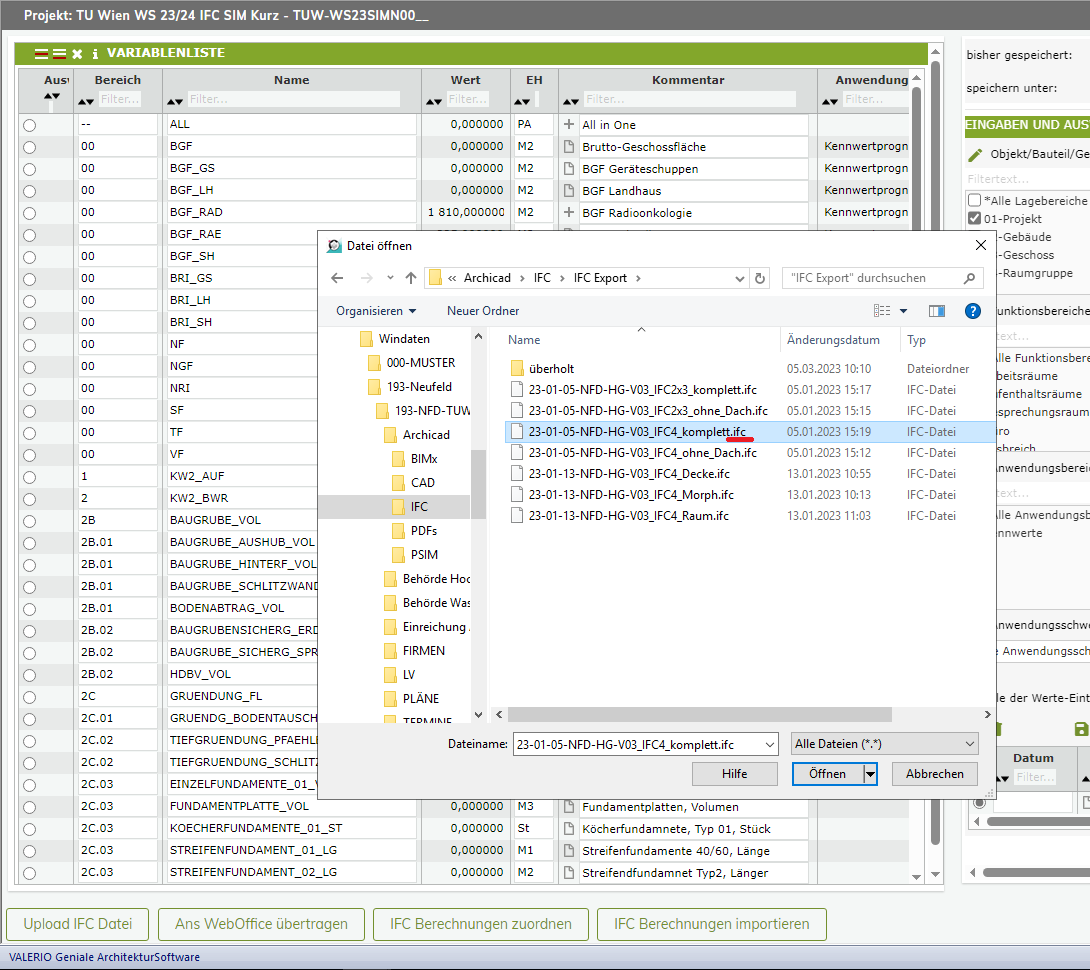Click the Upload IFC Datei button
The width and height of the screenshot is (1090, 970).
pyautogui.click(x=77, y=924)
